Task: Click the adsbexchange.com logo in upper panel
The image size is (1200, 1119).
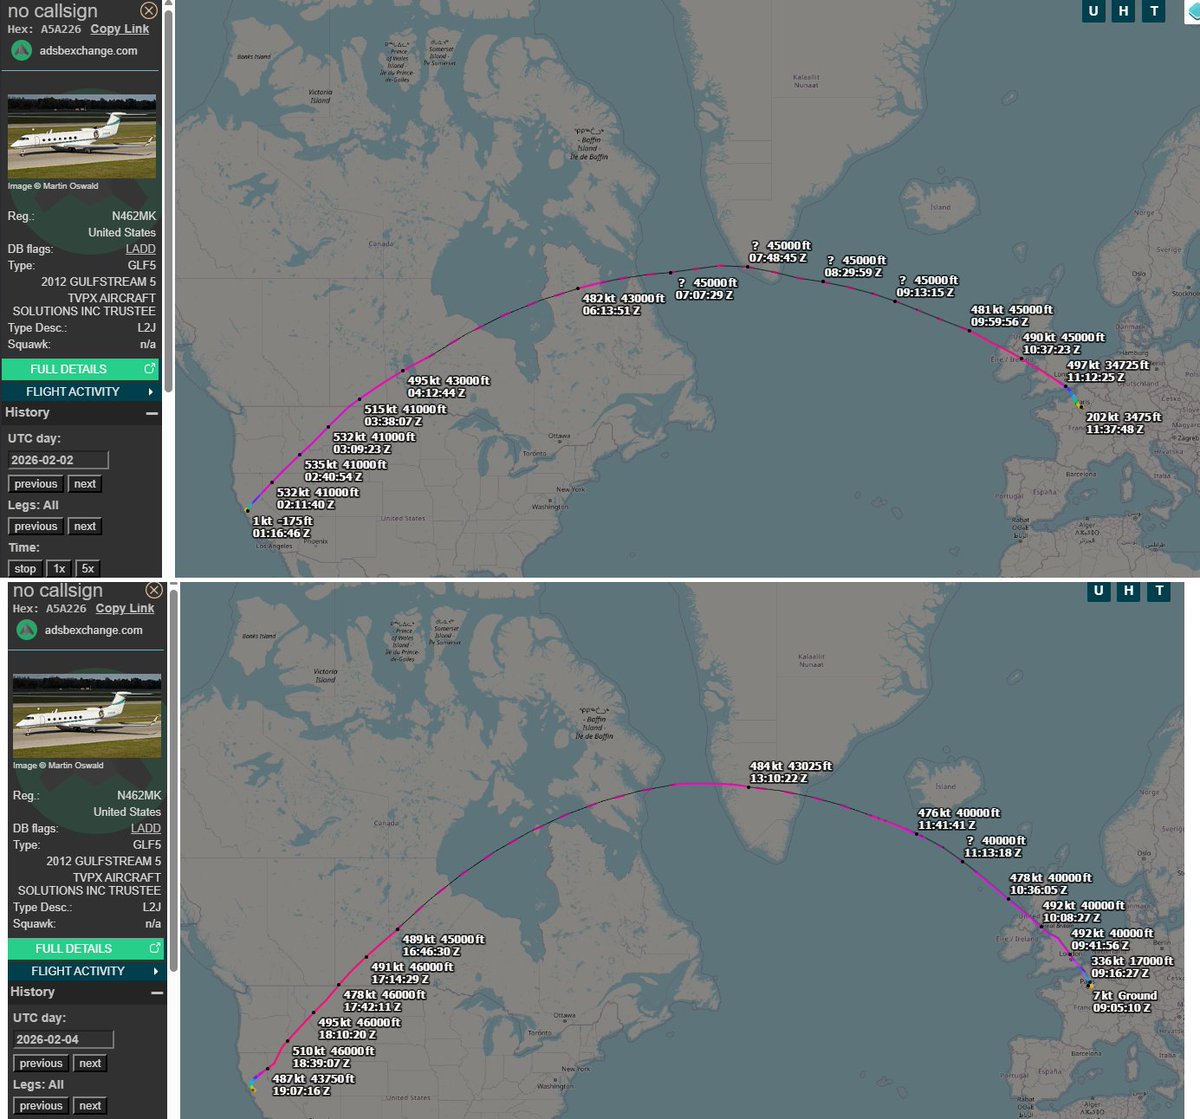Action: (x=22, y=50)
